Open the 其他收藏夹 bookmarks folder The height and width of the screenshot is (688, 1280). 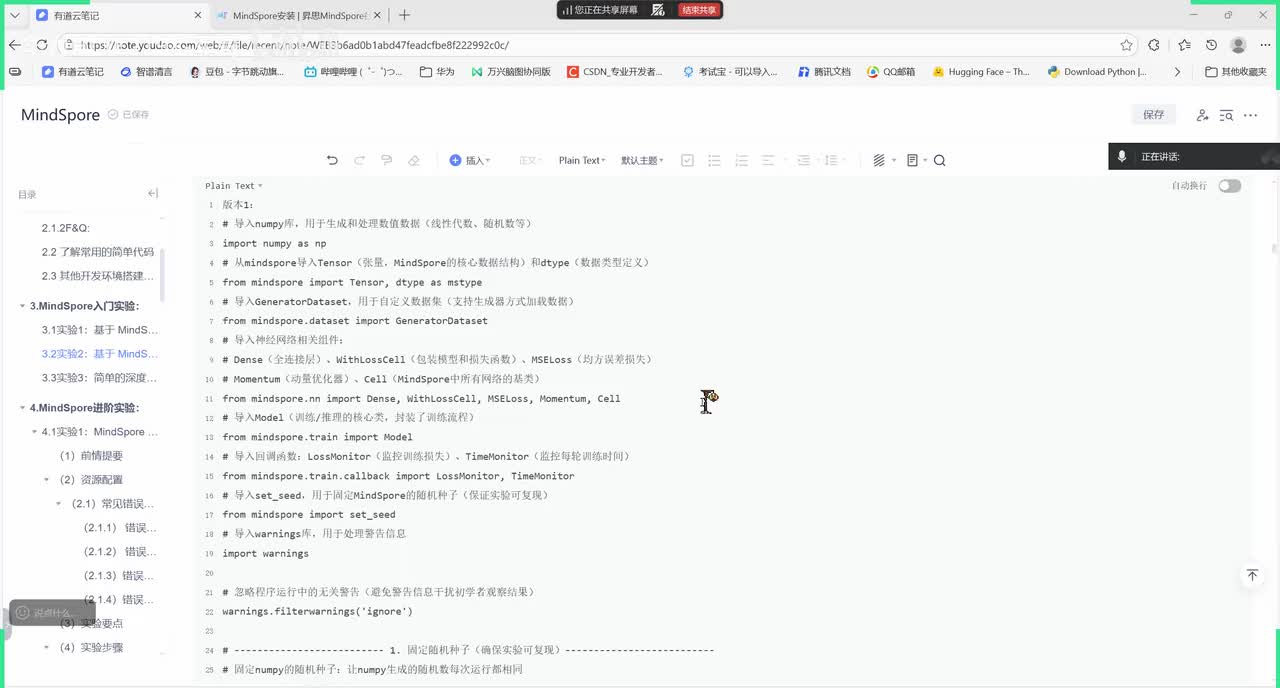[1236, 72]
